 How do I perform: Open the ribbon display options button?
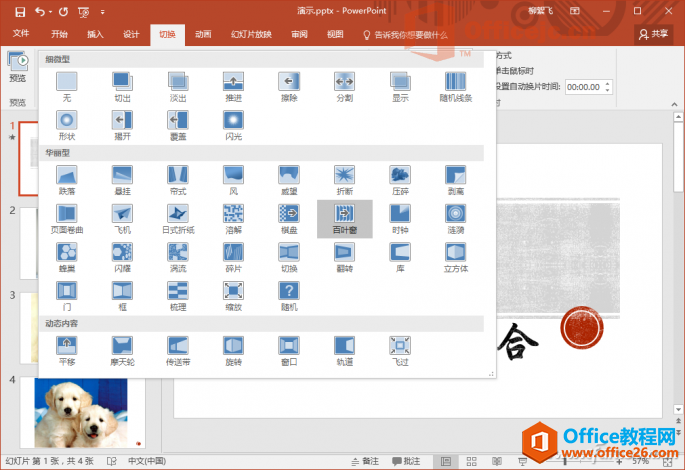575,11
